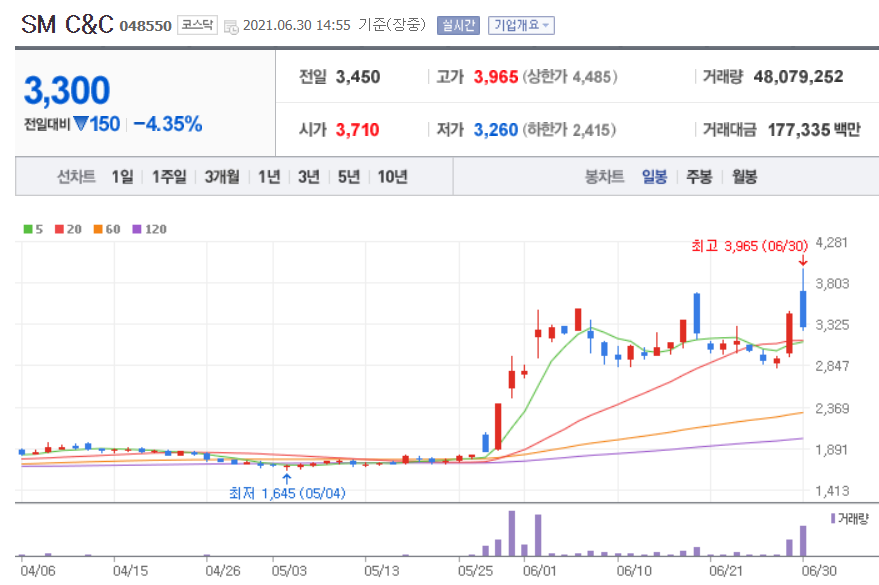Click the SM C&C stock name
The image size is (879, 585).
click(x=67, y=25)
